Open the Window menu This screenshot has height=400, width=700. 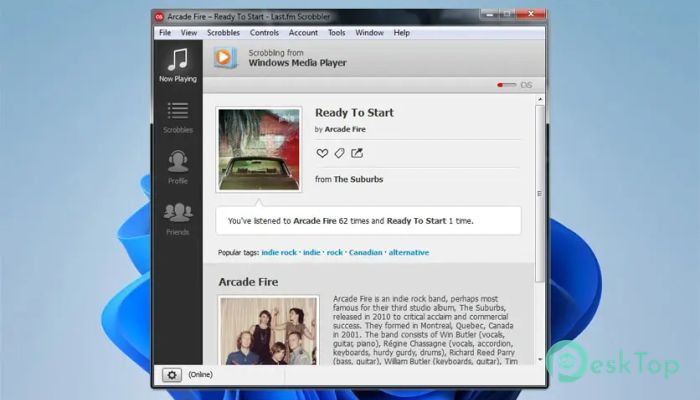pos(369,33)
